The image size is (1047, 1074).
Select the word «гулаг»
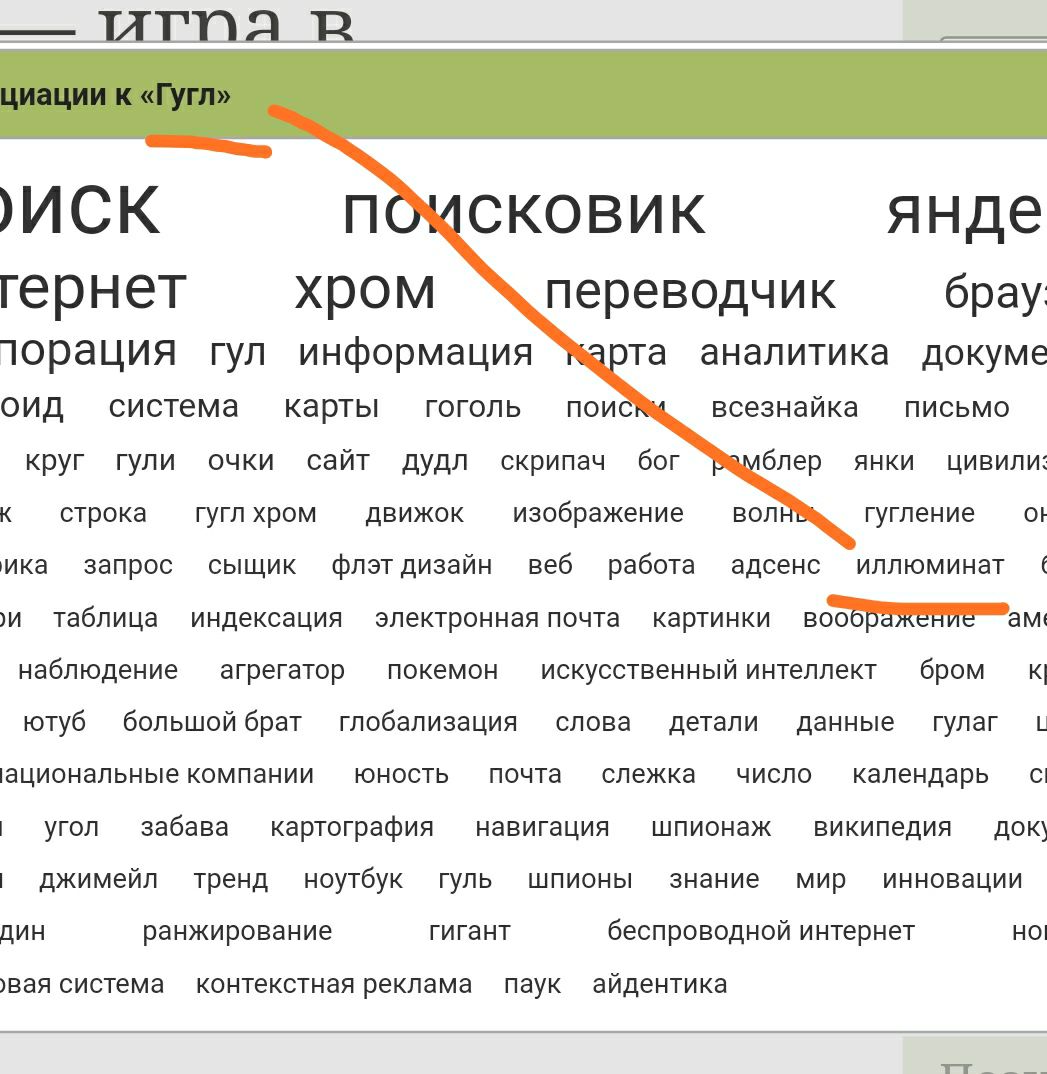[x=966, y=723]
